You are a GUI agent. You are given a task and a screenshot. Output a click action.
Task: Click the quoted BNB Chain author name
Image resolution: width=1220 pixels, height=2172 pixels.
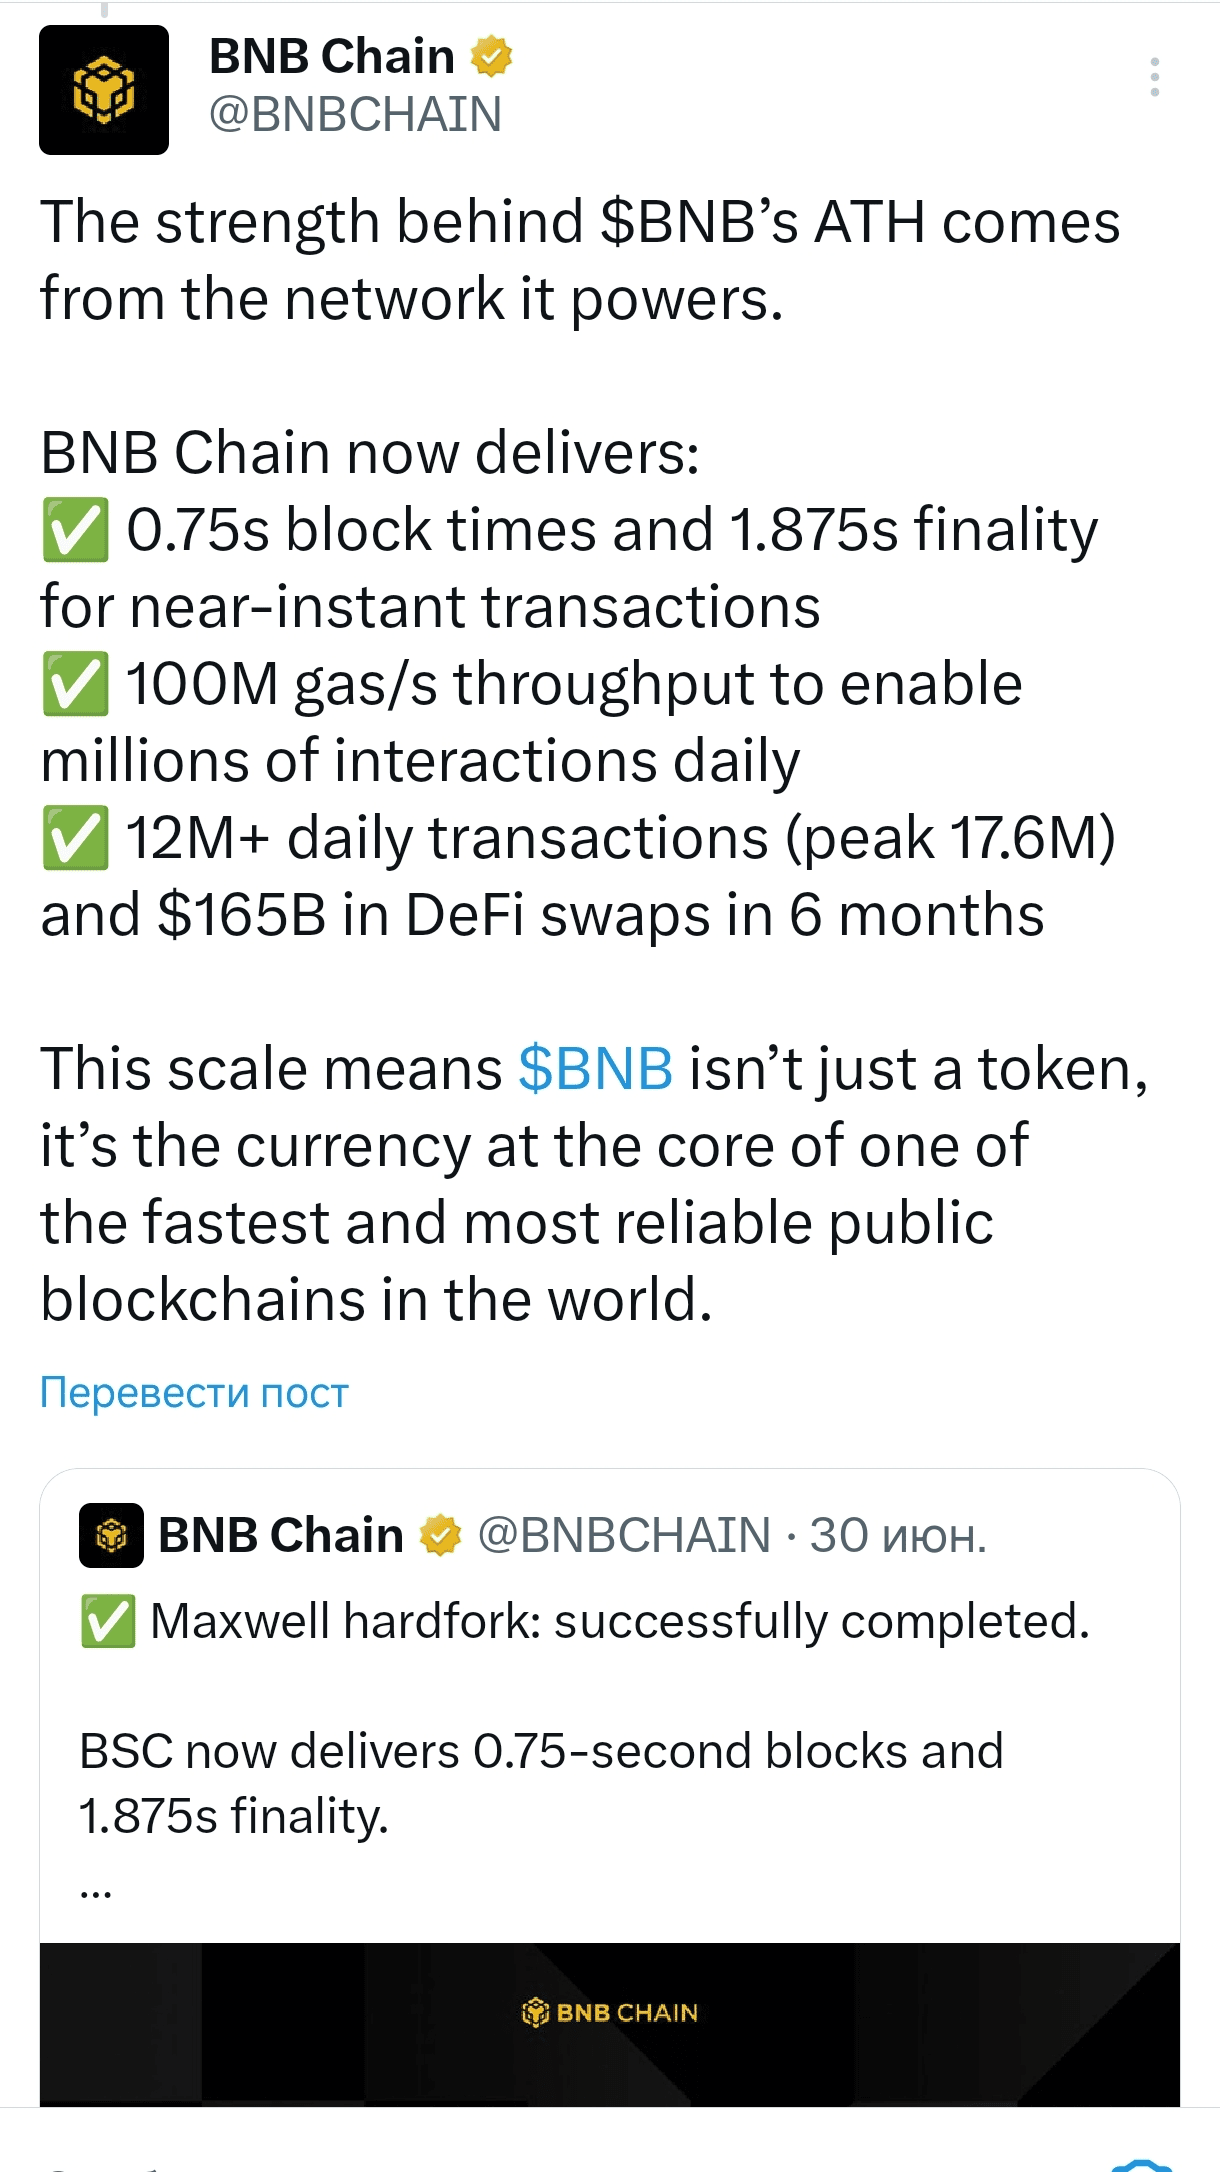coord(281,1535)
